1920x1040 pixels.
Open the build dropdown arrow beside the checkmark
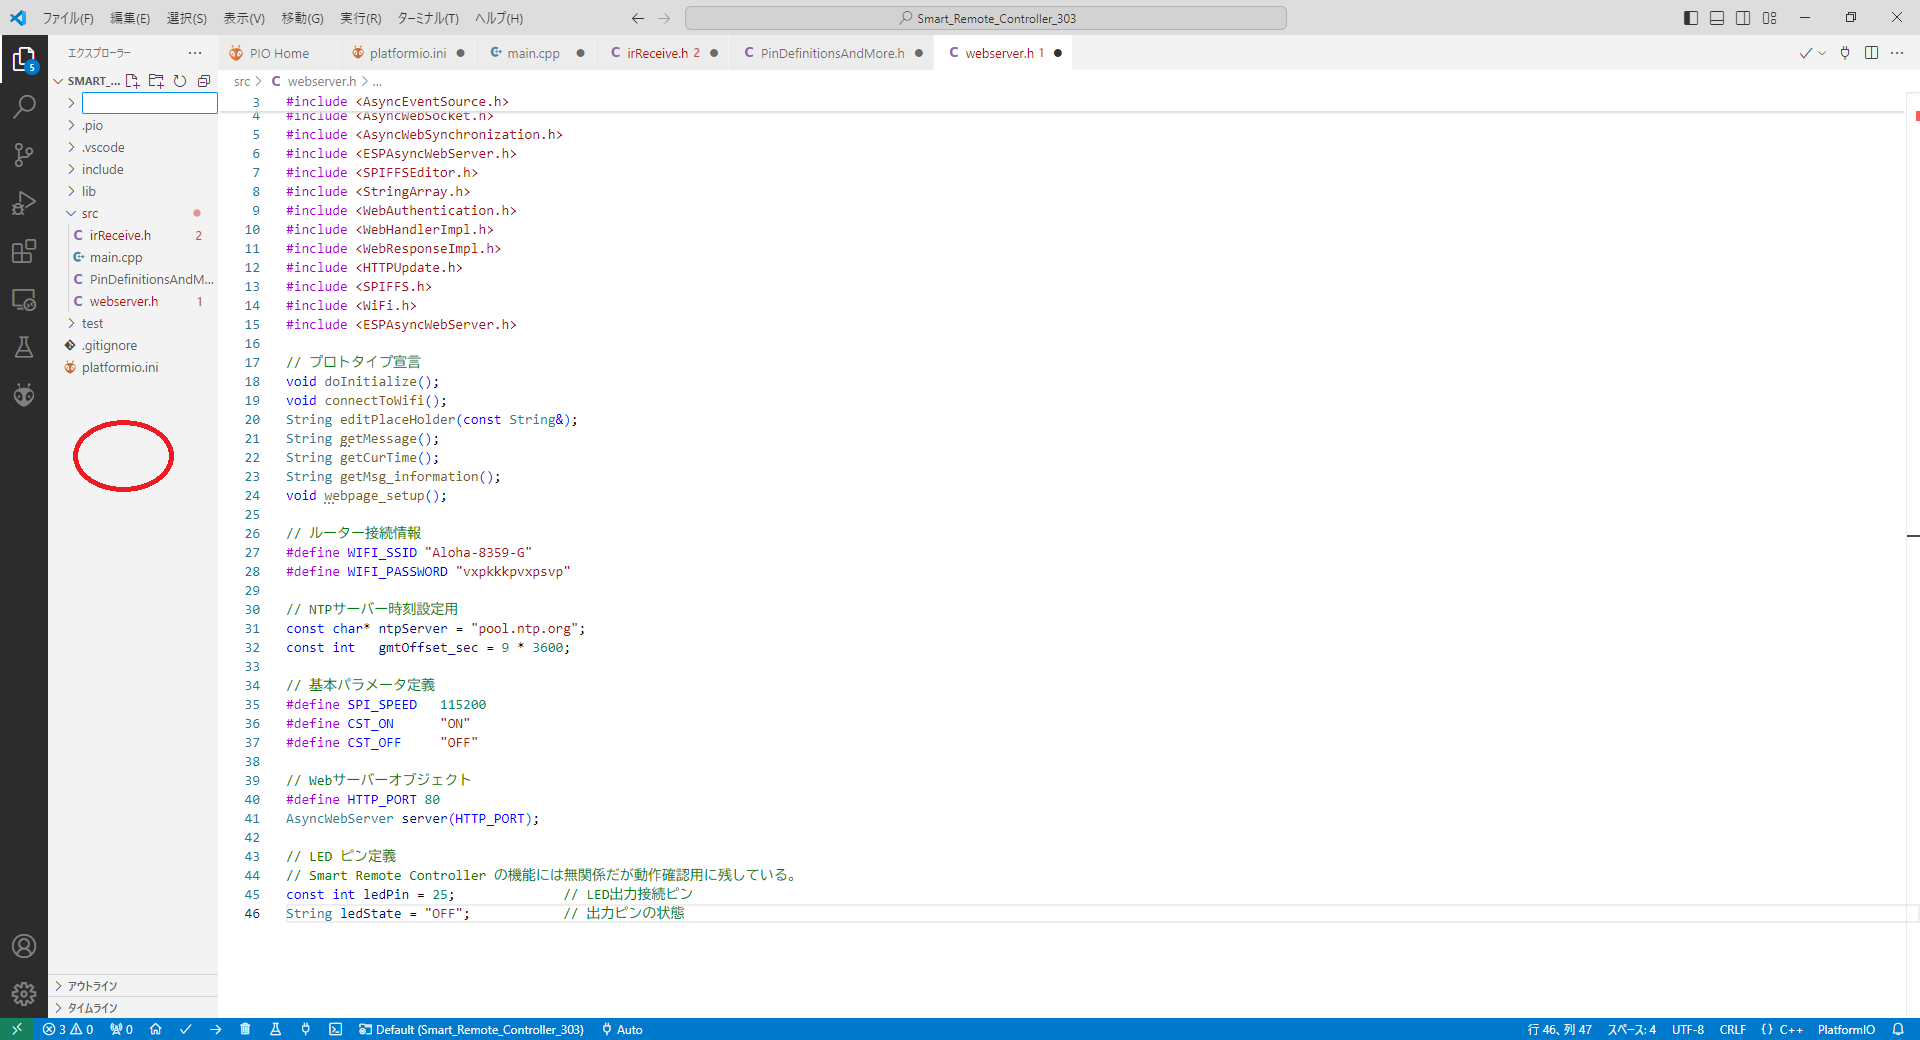coord(1822,53)
